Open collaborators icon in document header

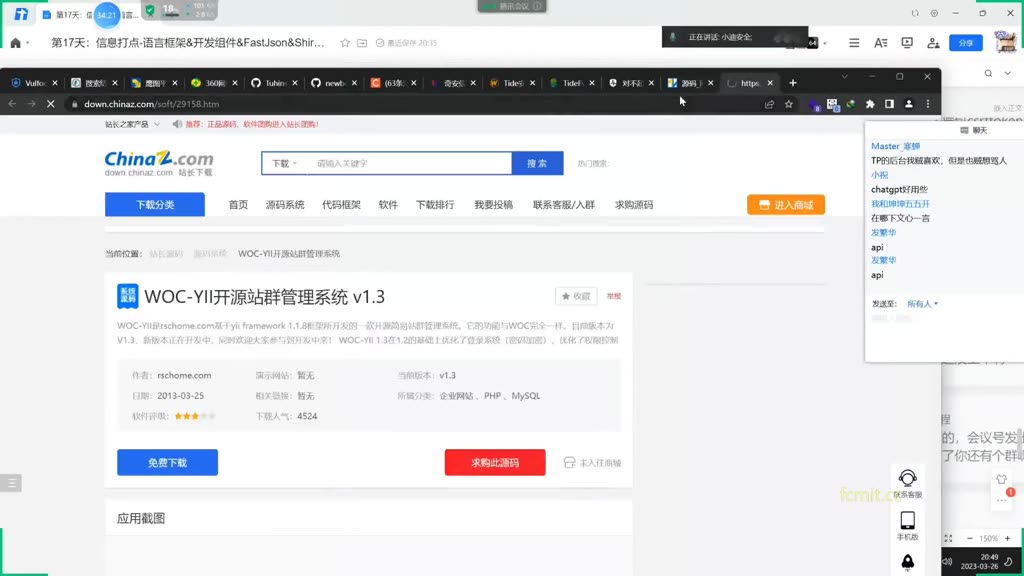point(933,42)
